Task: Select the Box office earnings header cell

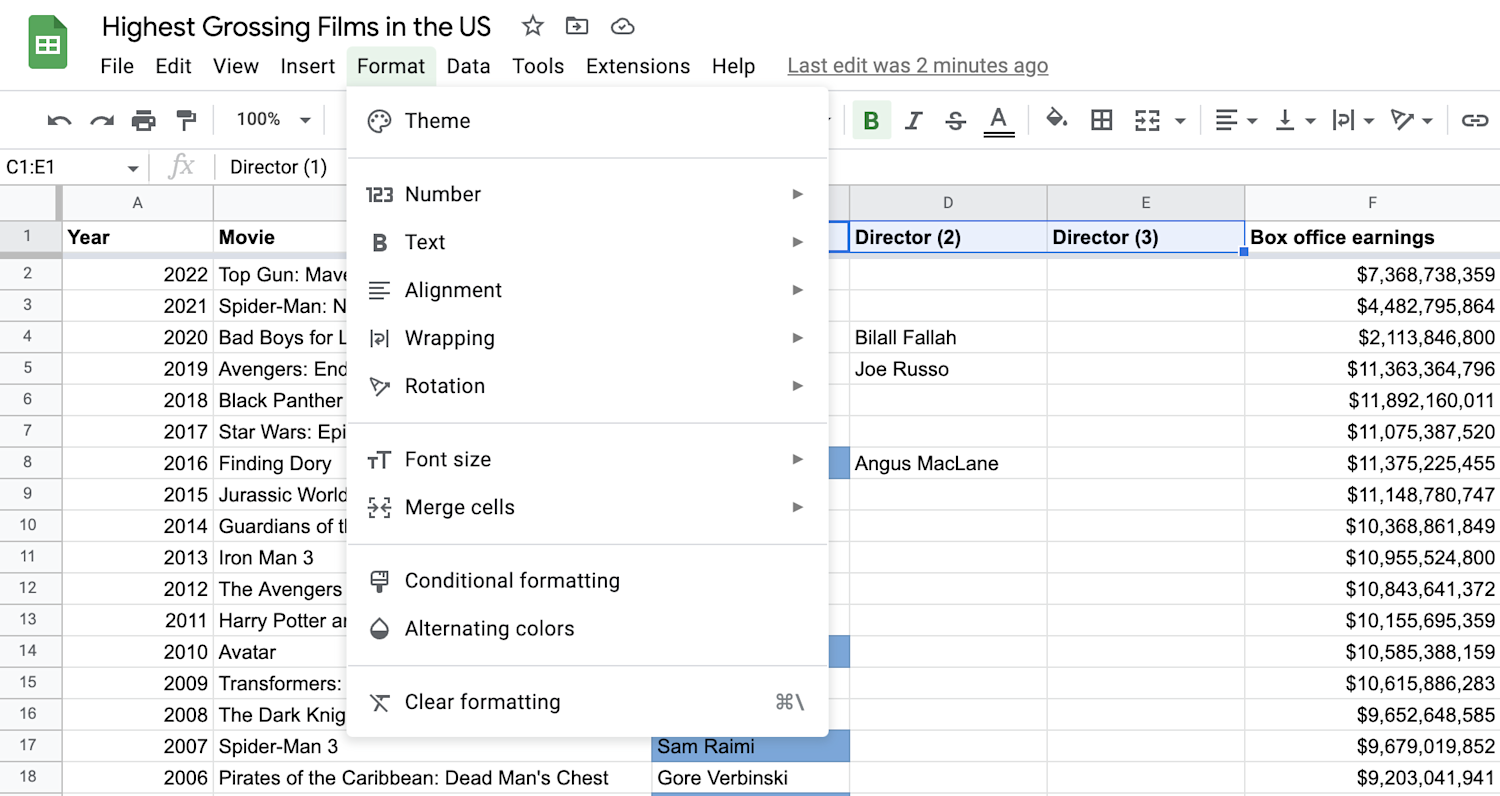Action: [x=1372, y=237]
